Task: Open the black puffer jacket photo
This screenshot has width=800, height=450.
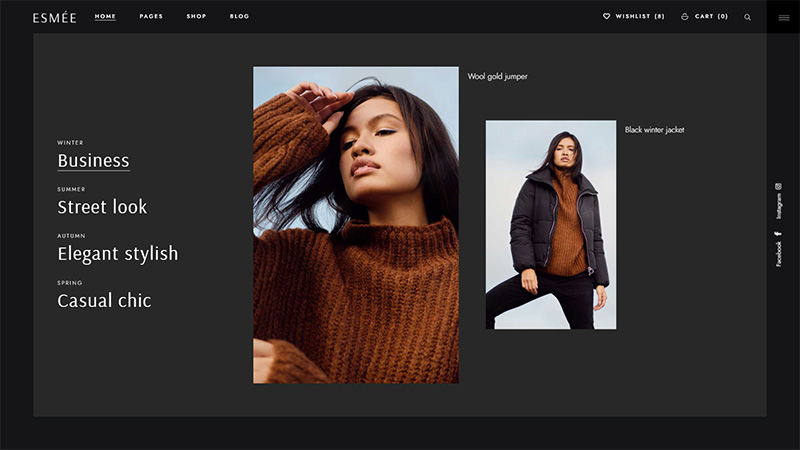Action: [x=550, y=225]
